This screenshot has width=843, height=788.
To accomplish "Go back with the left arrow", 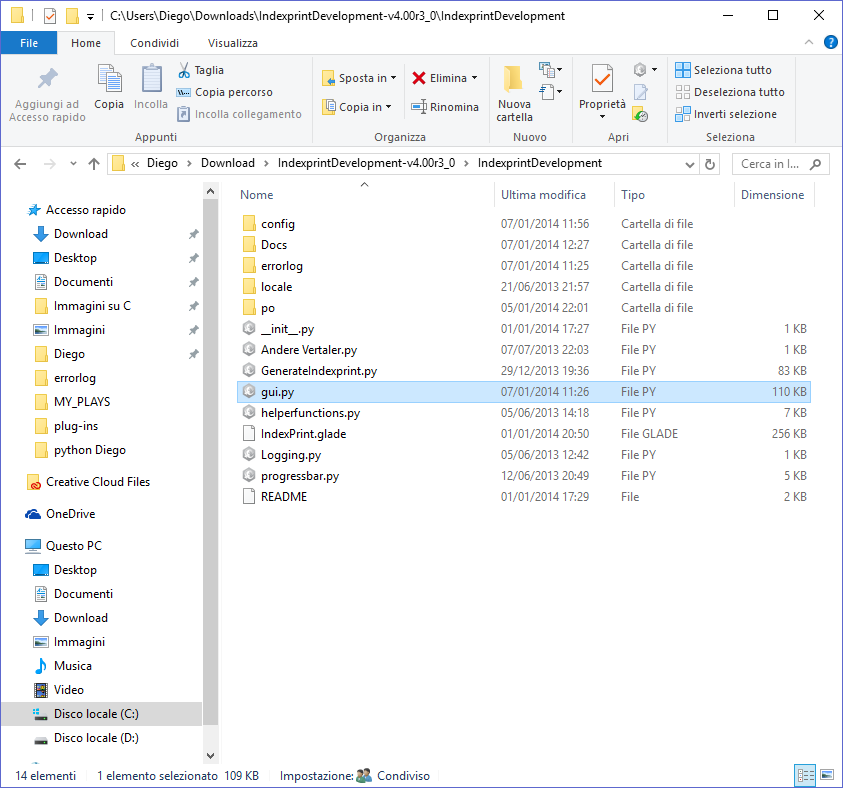I will (20, 164).
